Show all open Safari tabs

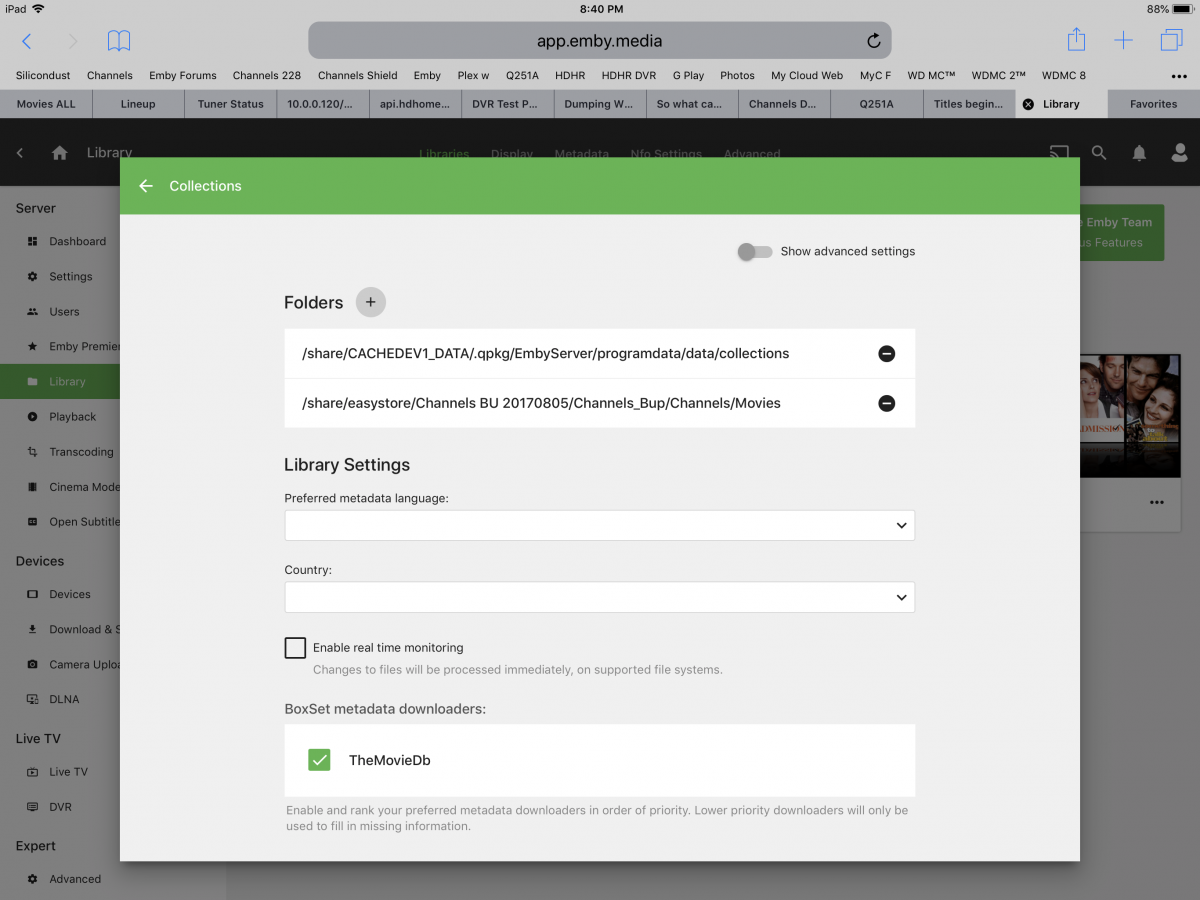pyautogui.click(x=1171, y=41)
